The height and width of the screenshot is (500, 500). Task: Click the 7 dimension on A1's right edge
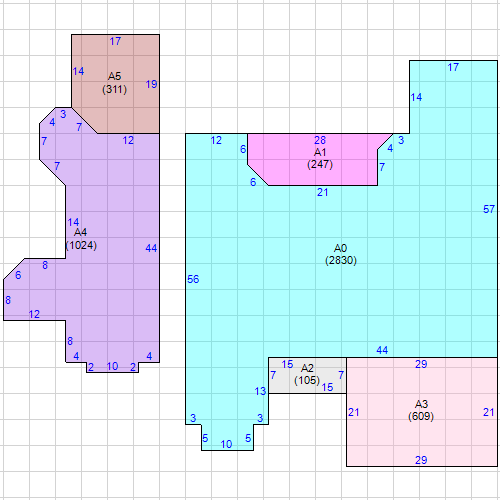382,167
